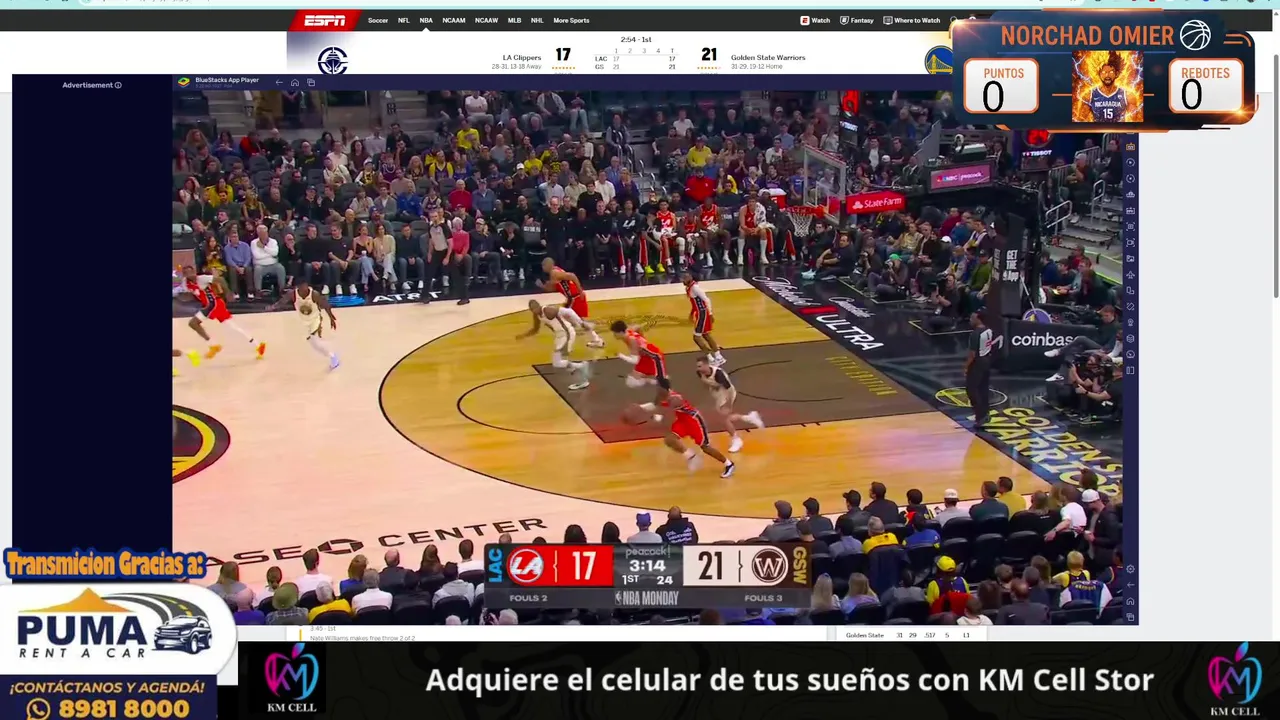Viewport: 1280px width, 720px height.
Task: Open BlueStacks settings gear in sidebar
Action: tap(1130, 569)
